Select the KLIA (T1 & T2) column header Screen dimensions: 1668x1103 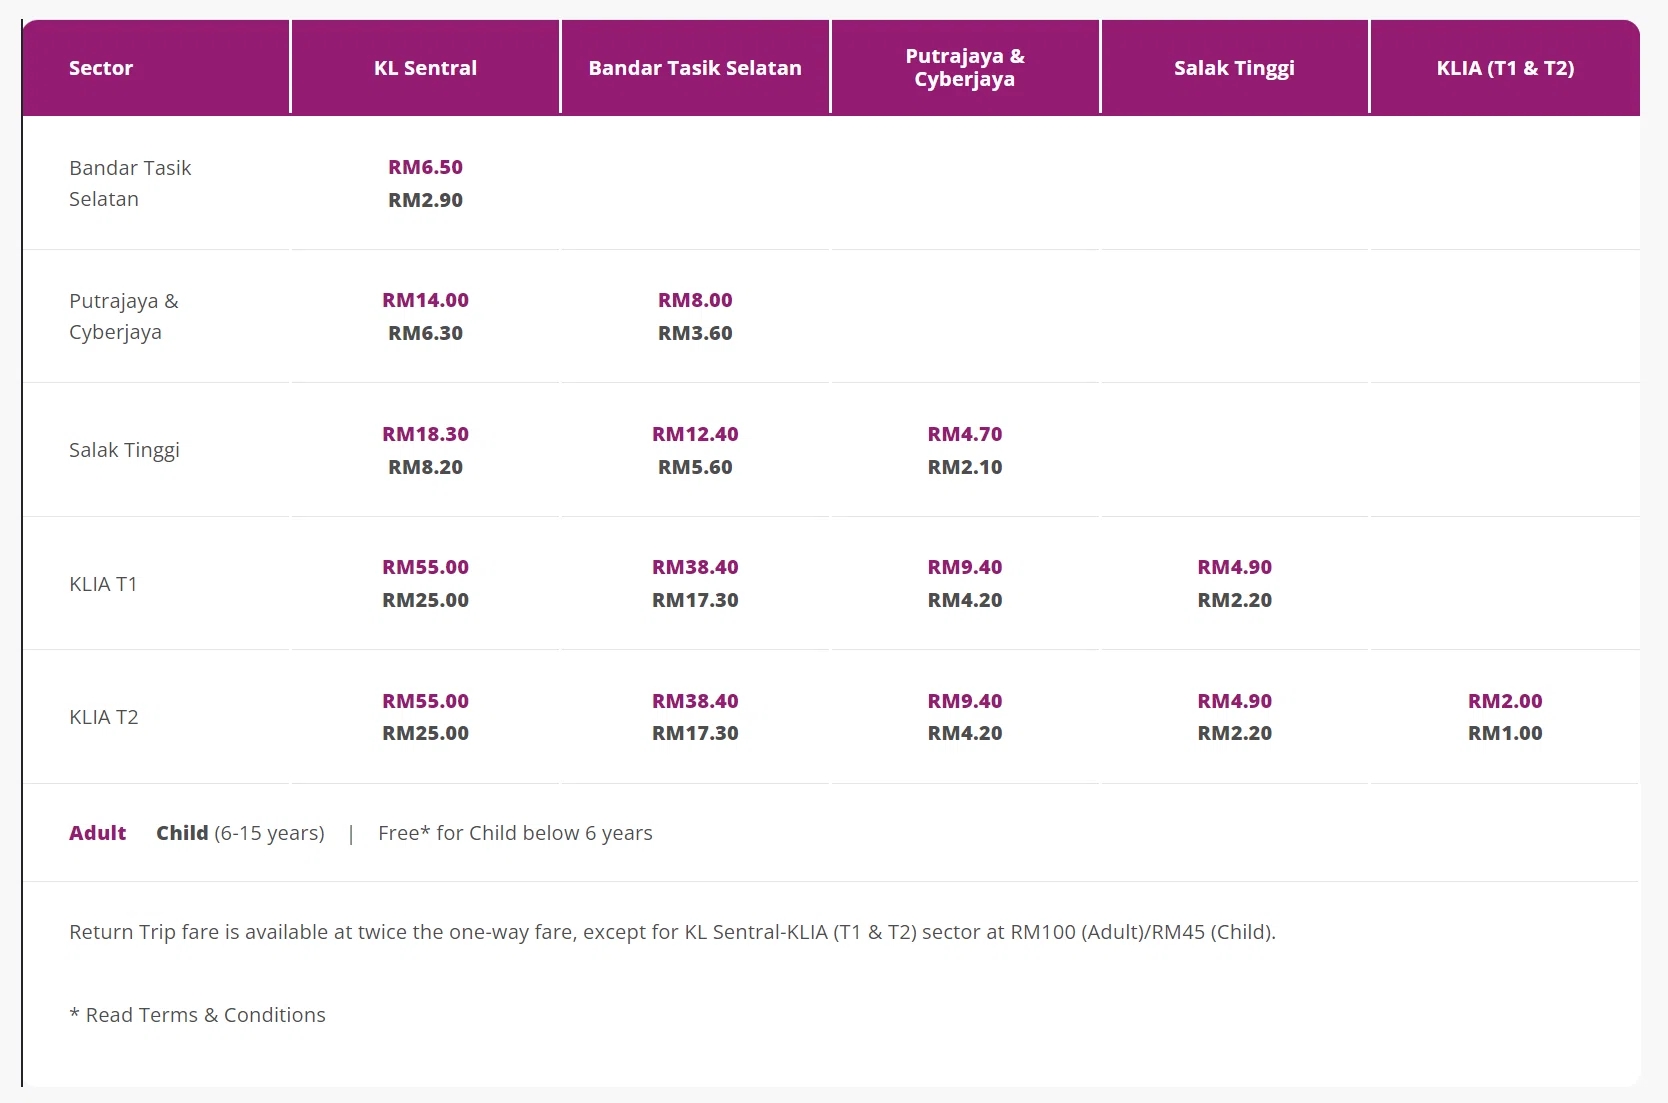1505,68
